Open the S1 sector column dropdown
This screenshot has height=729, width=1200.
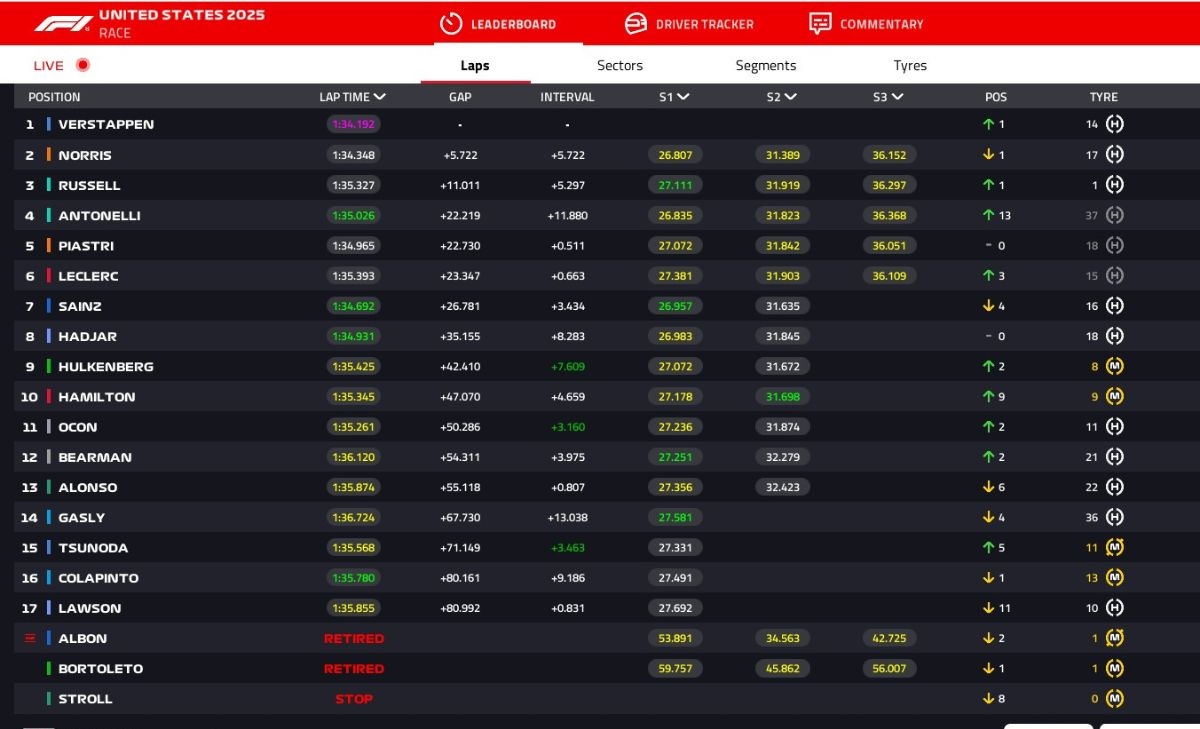pos(683,97)
